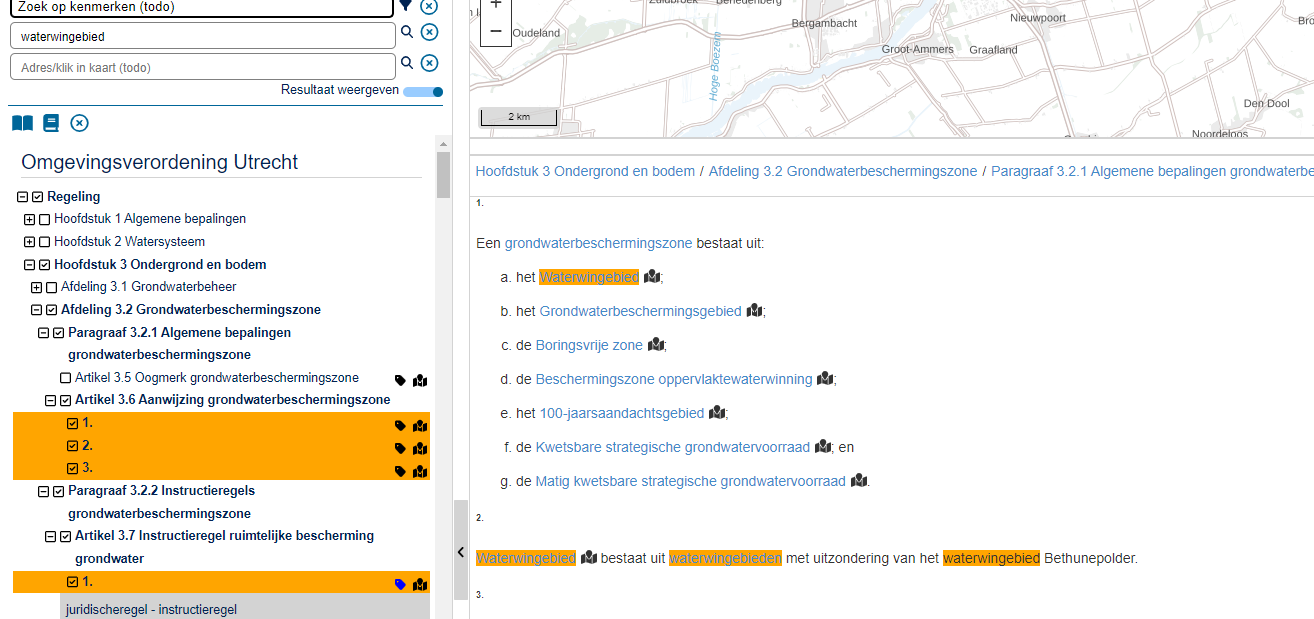The height and width of the screenshot is (619, 1314).
Task: Collapse the Regeling tree node
Action: click(23, 197)
